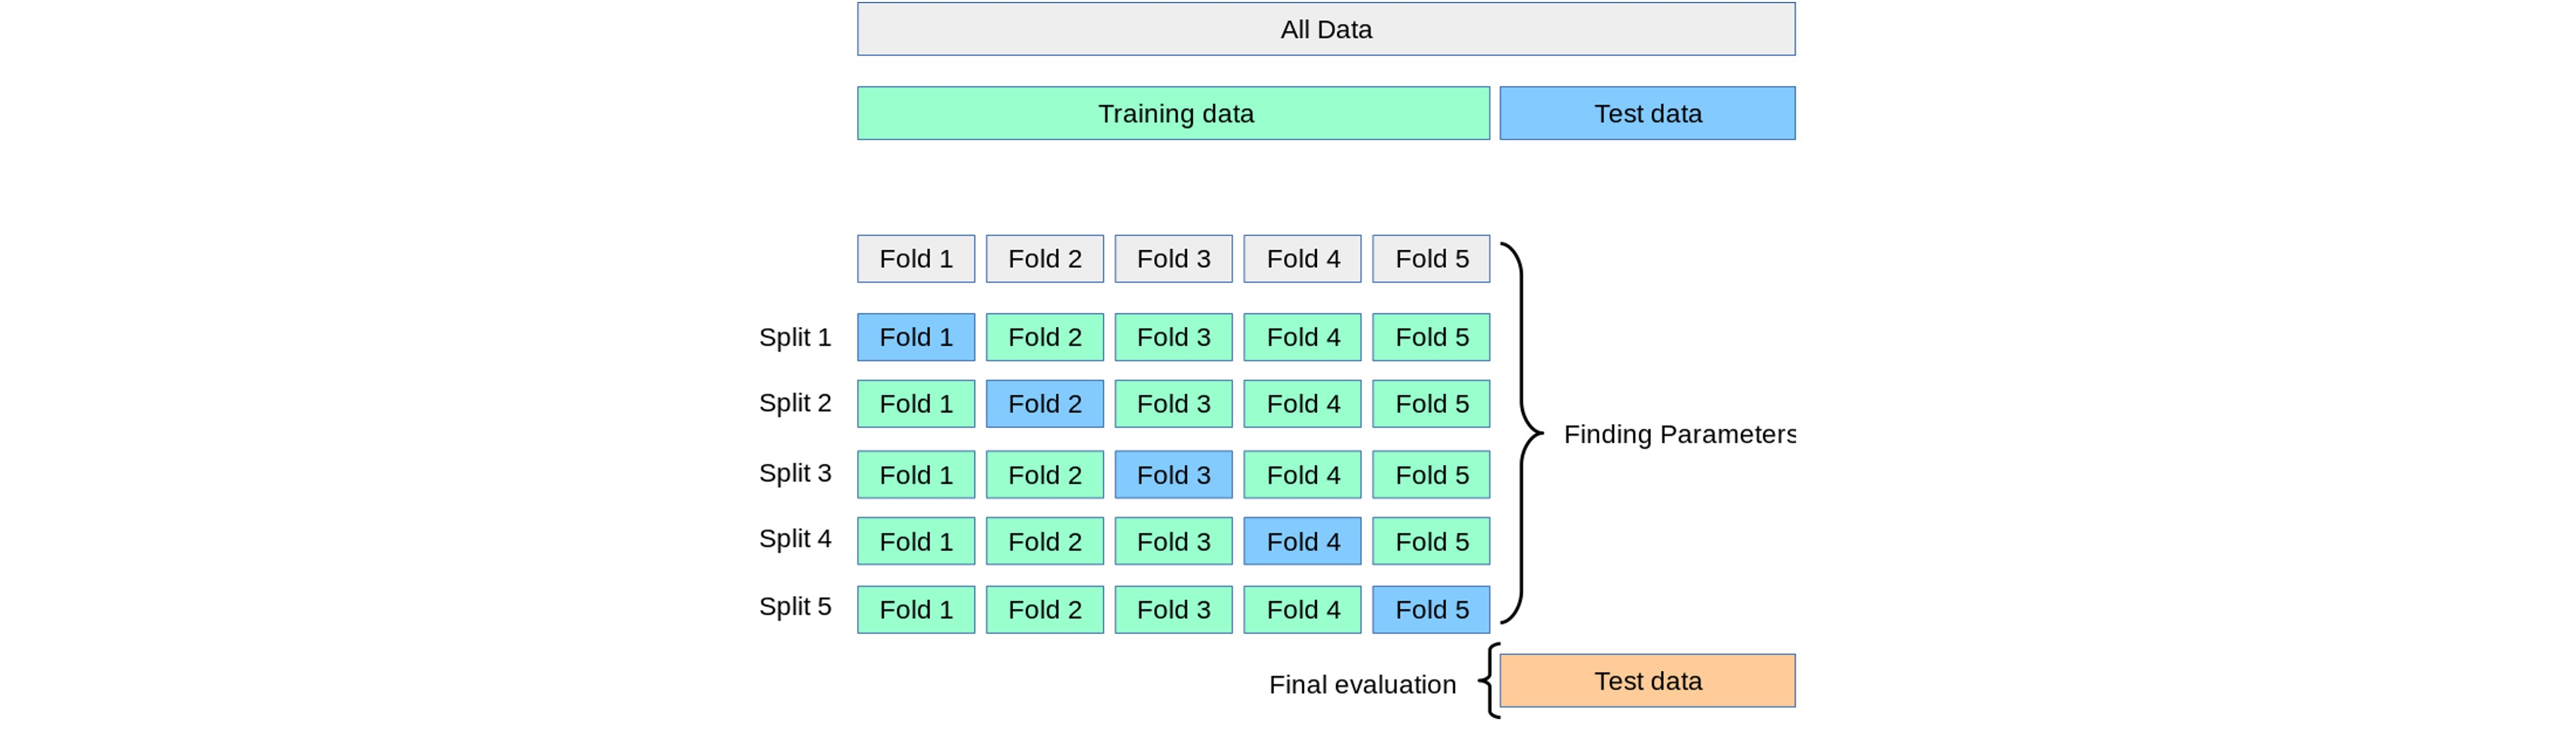Click the blue Fold 4 in Split 4

tap(1302, 541)
